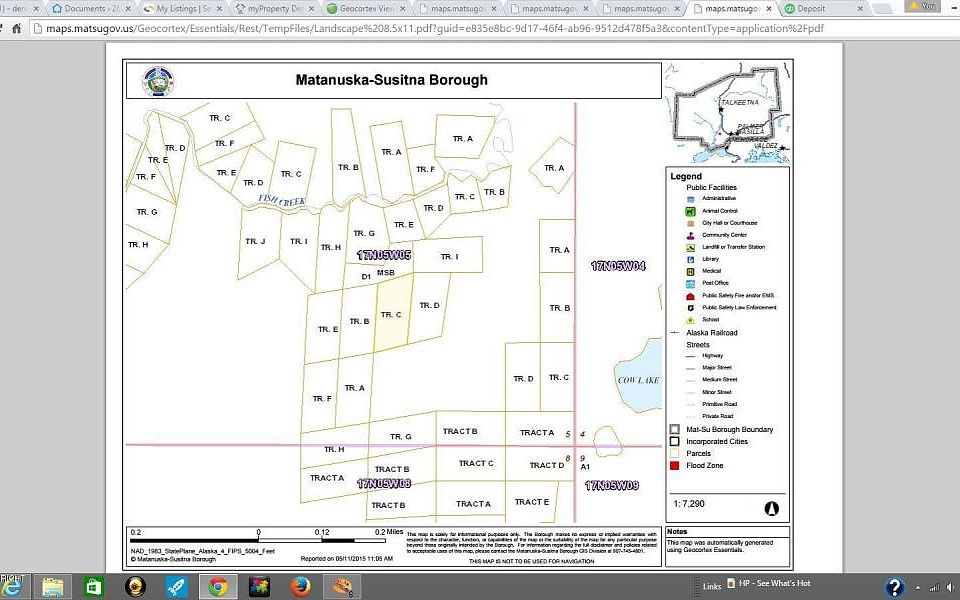Screen dimensions: 960x600
Task: Click the '17N05W04' section label
Action: tap(618, 266)
